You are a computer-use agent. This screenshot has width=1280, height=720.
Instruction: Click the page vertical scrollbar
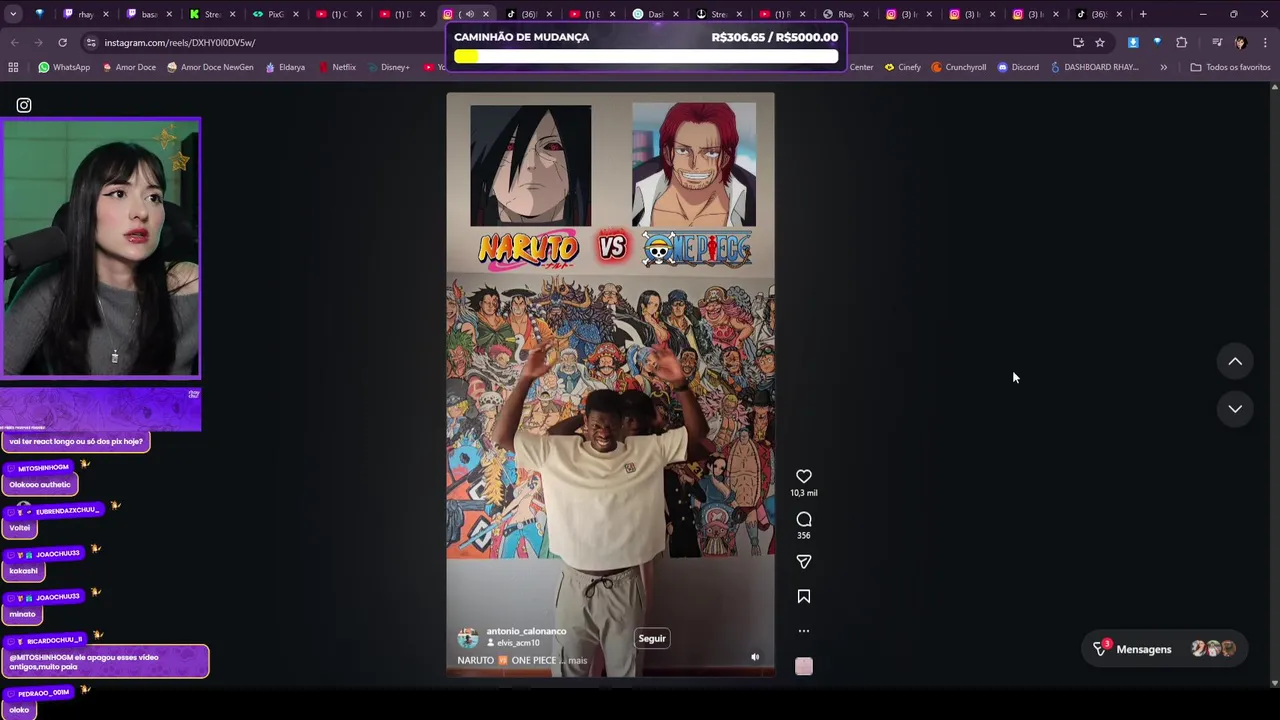tap(1274, 385)
